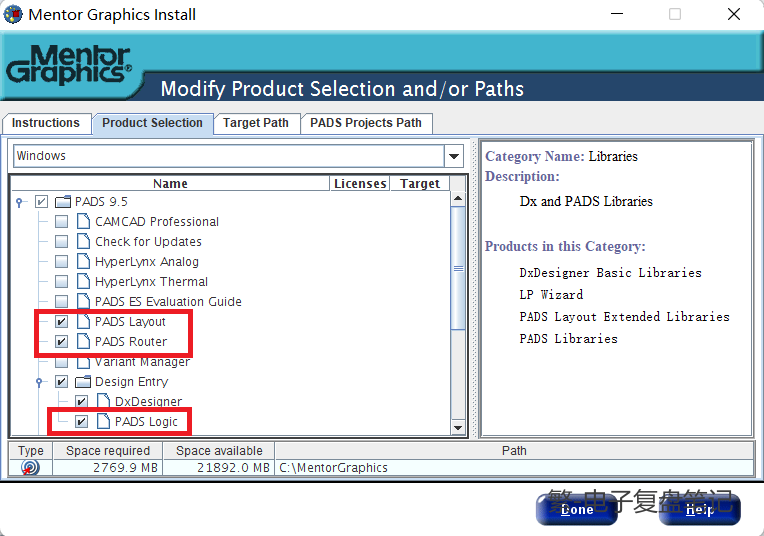The width and height of the screenshot is (764, 536).
Task: Click the Space required column header
Action: coord(108,451)
